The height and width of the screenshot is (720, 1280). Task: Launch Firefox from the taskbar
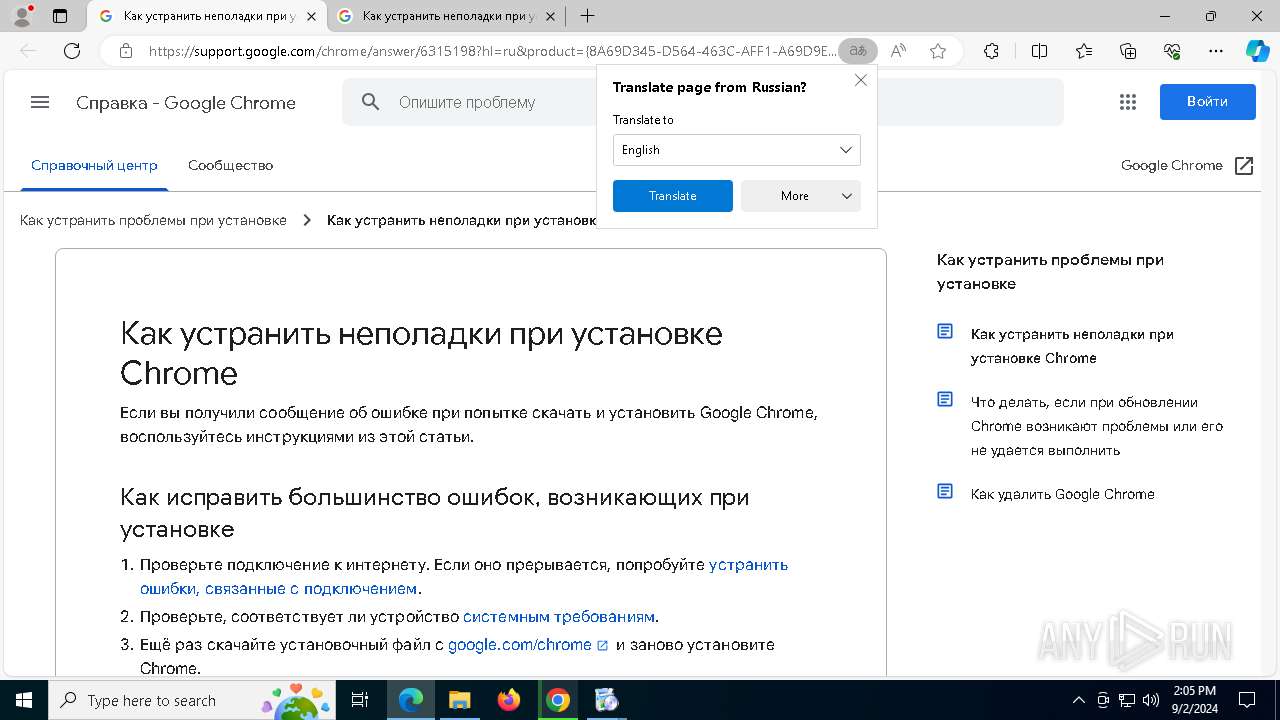(x=508, y=700)
